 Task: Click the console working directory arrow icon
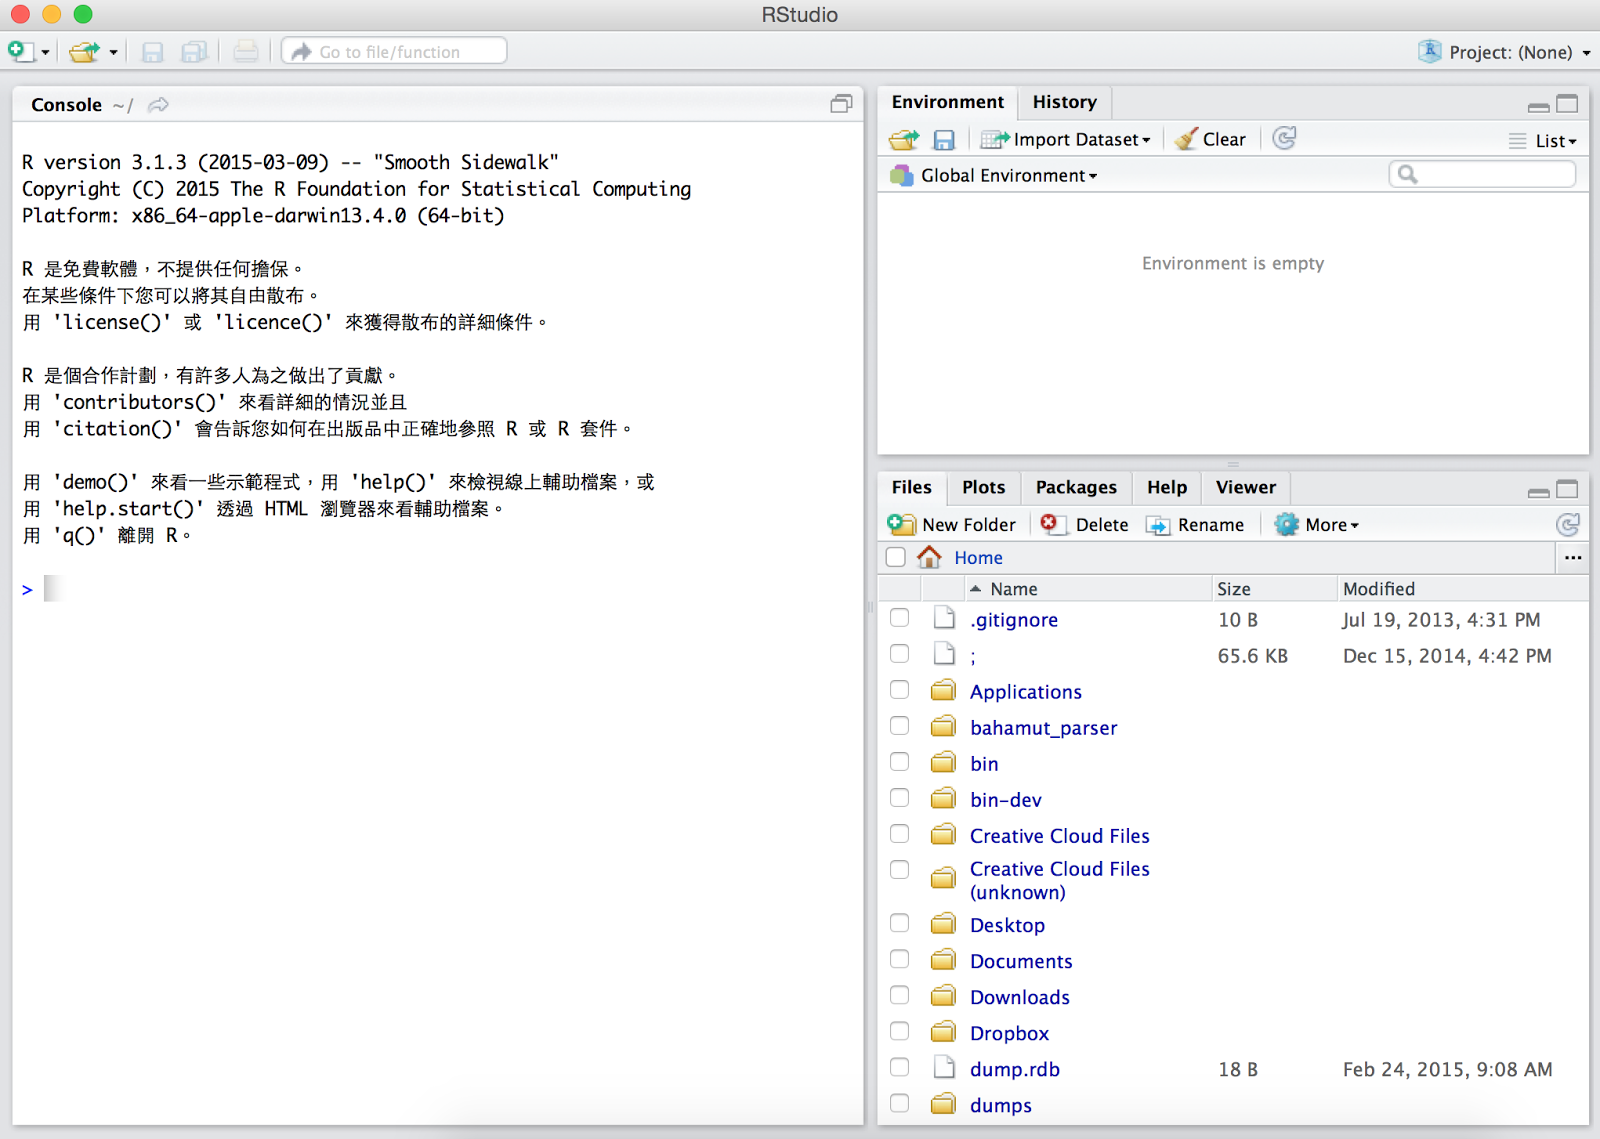pyautogui.click(x=158, y=105)
